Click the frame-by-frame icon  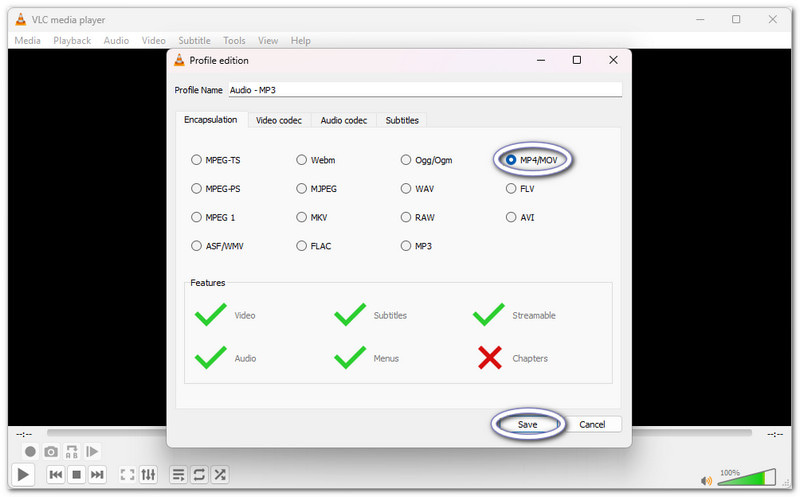point(92,452)
